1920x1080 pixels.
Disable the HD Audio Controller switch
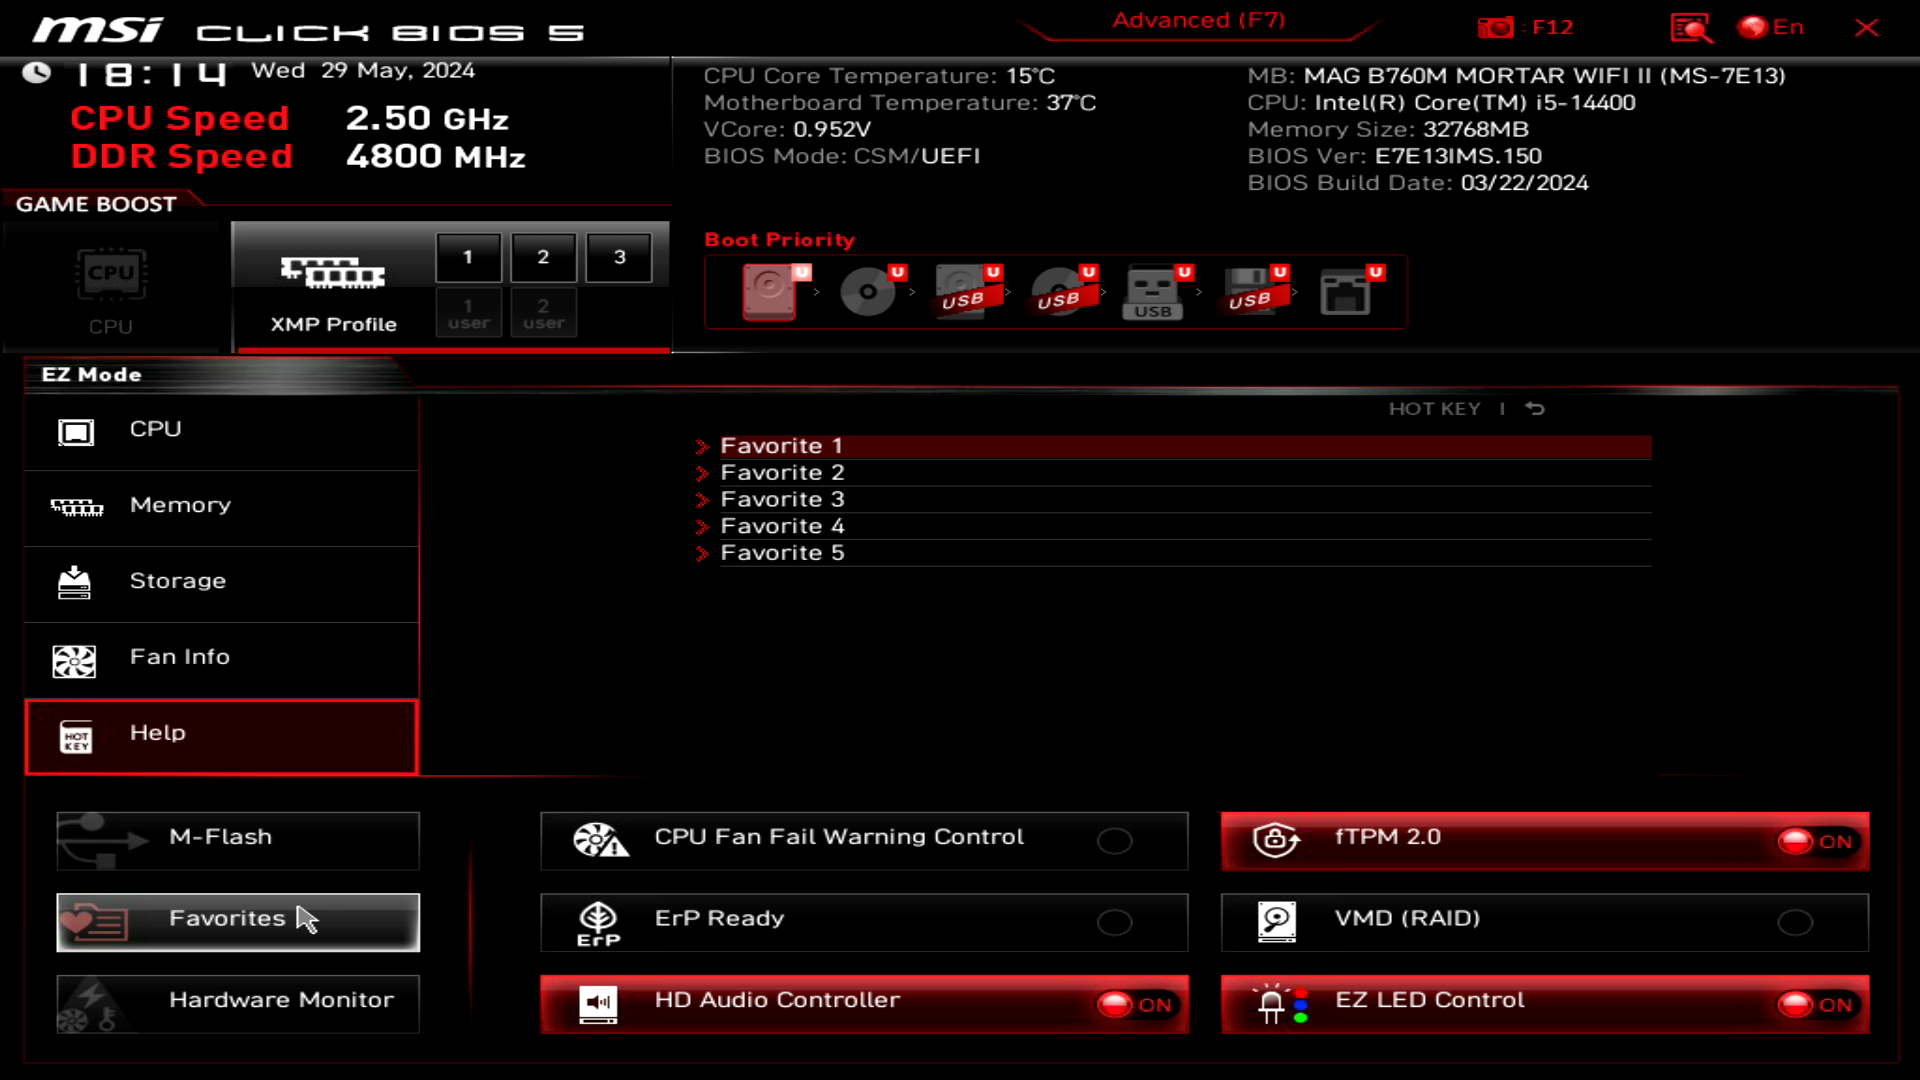(x=1134, y=1005)
